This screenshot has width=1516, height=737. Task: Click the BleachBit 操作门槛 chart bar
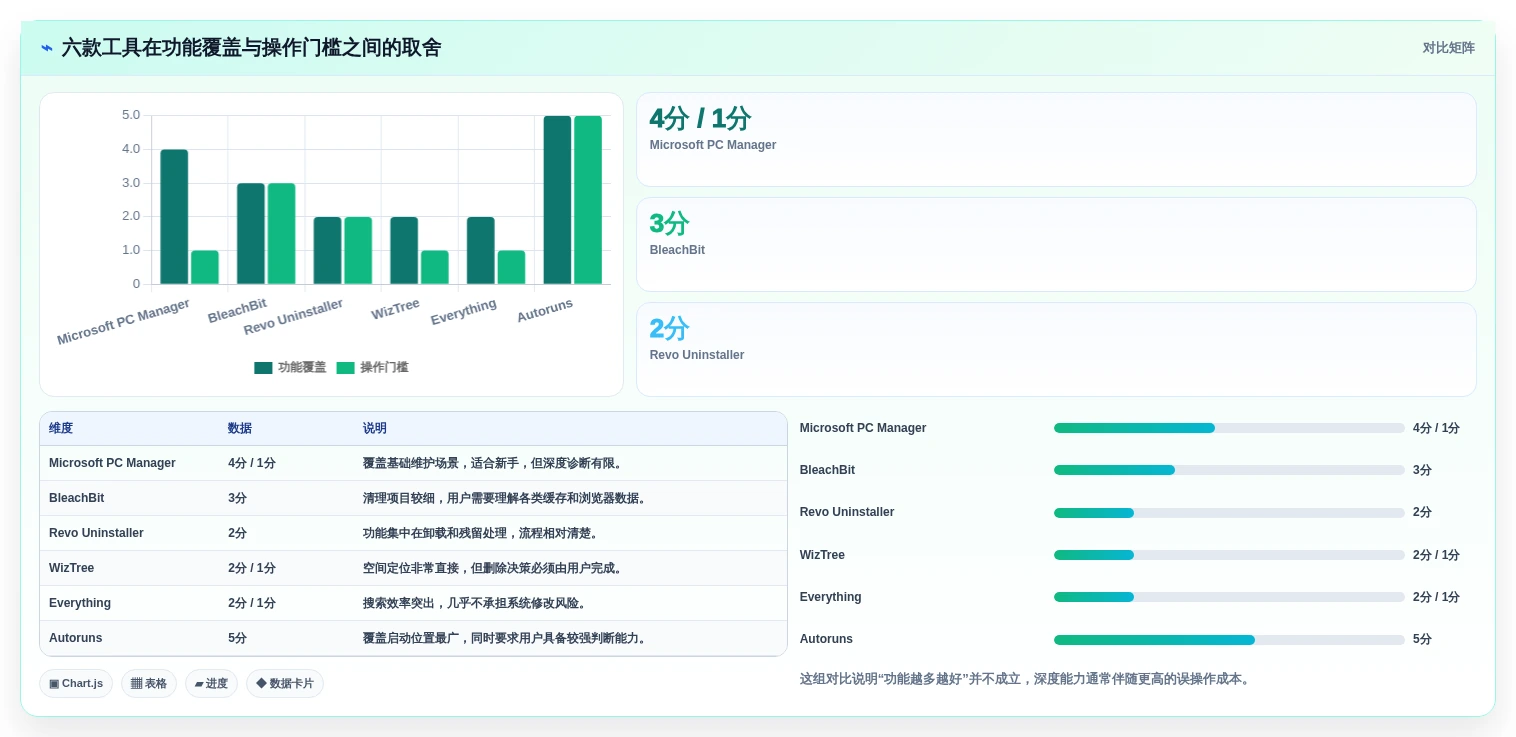(x=281, y=234)
